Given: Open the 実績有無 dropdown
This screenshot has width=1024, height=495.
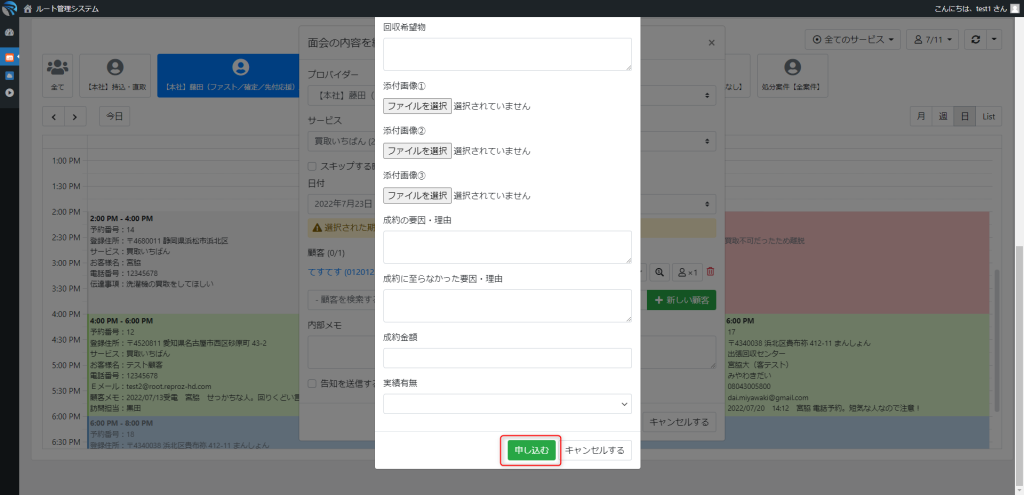Looking at the screenshot, I should 507,403.
